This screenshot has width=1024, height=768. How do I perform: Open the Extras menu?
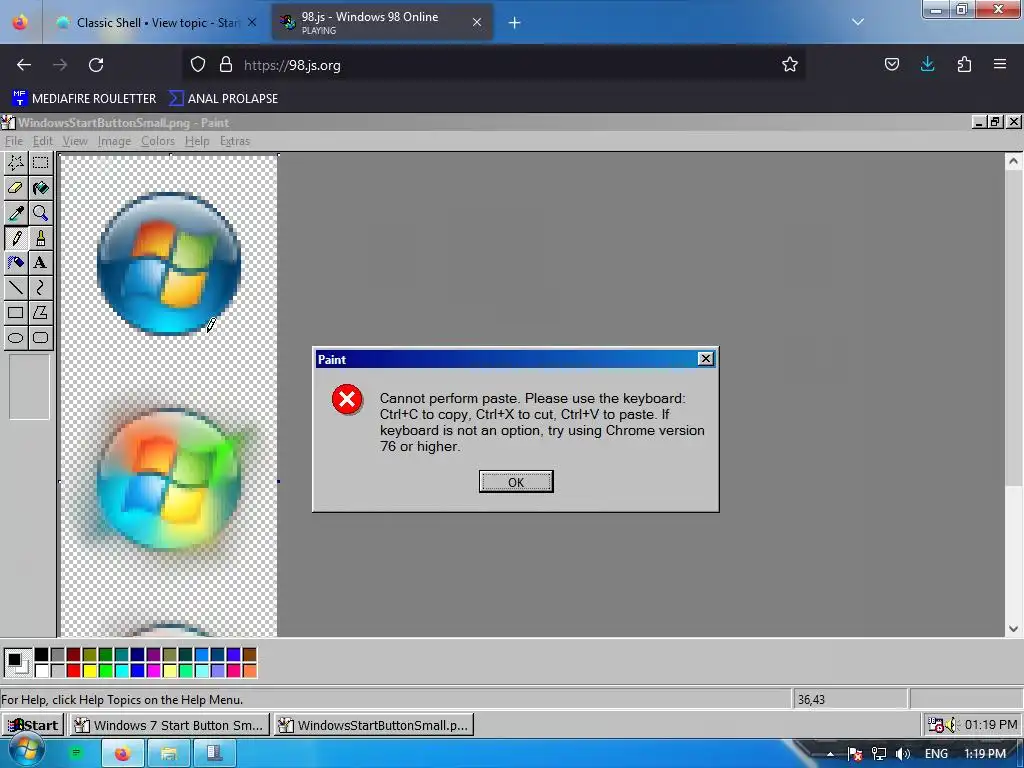(234, 141)
